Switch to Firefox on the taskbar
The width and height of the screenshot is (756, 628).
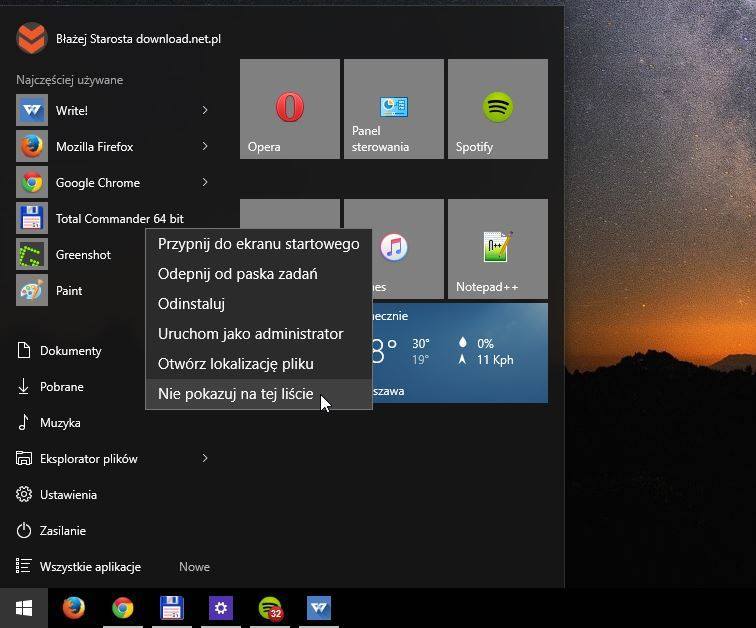74,608
